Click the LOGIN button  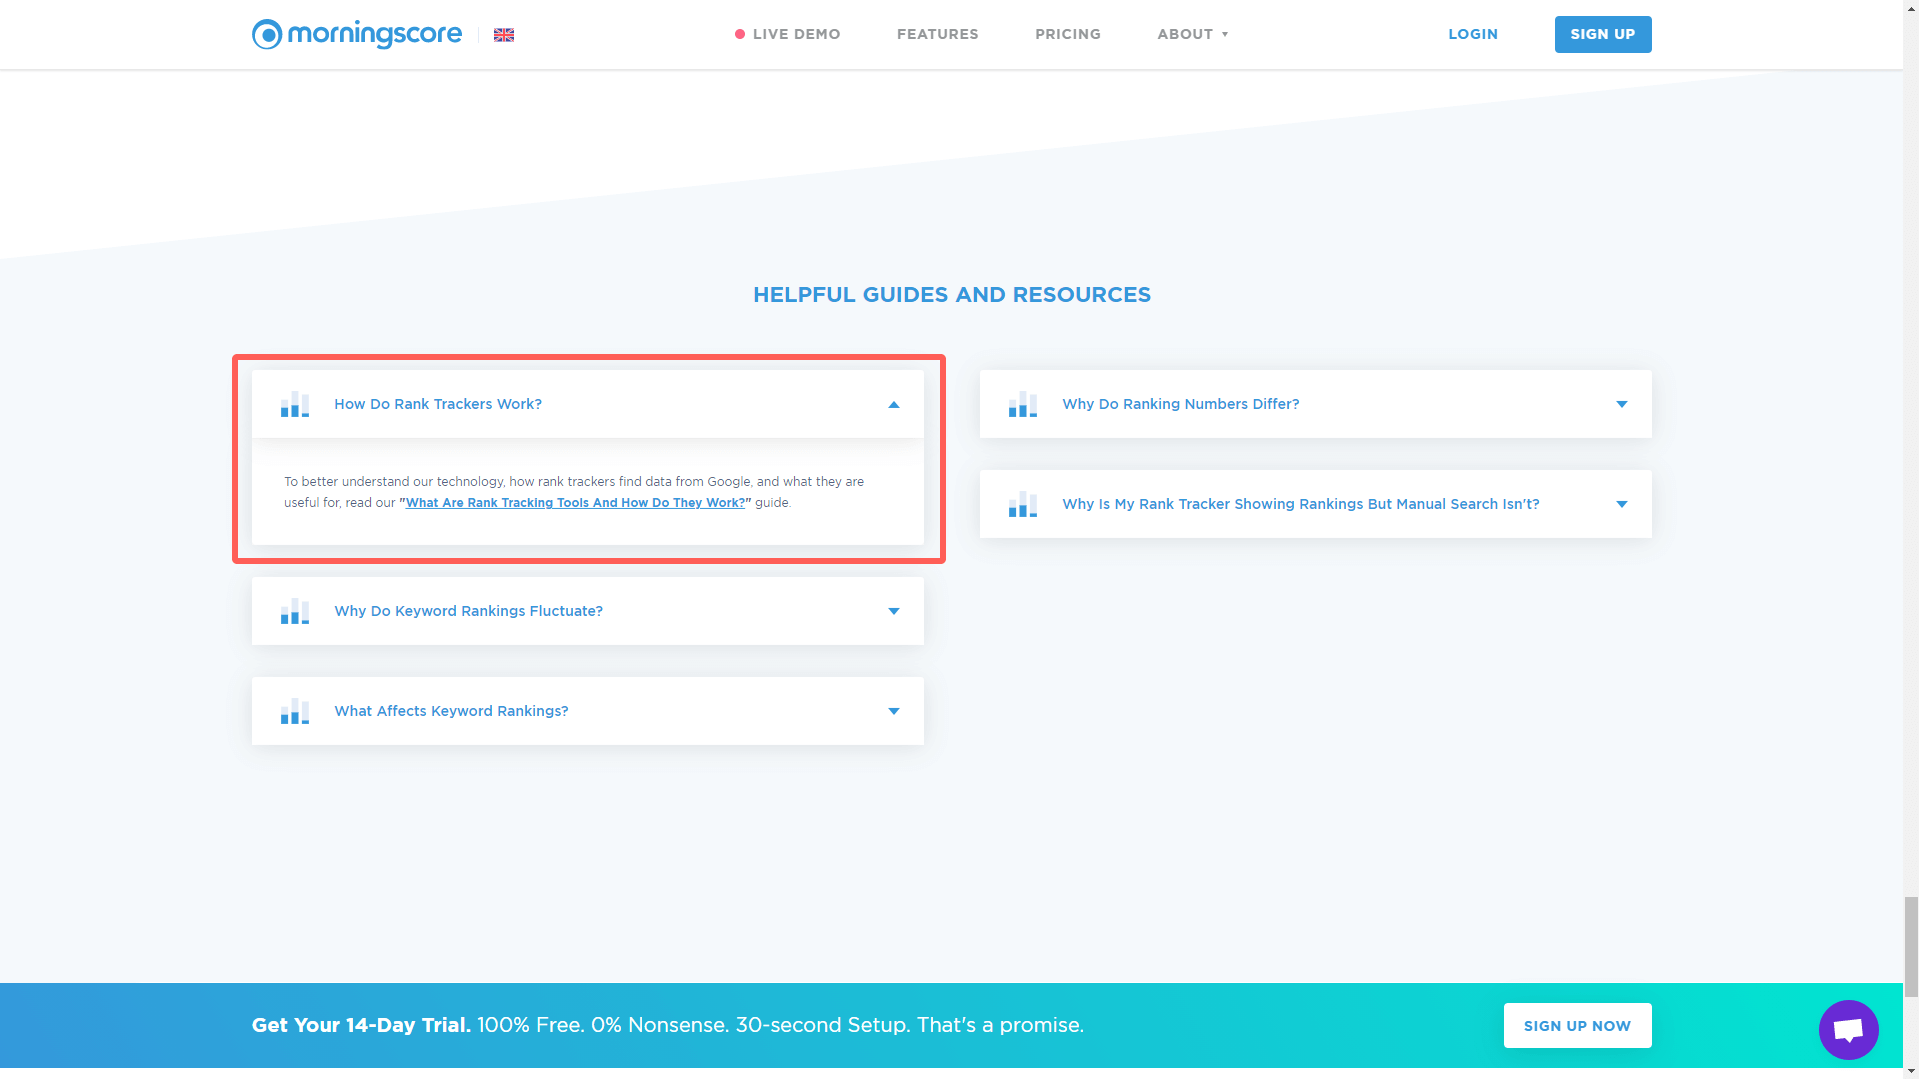[x=1472, y=34]
